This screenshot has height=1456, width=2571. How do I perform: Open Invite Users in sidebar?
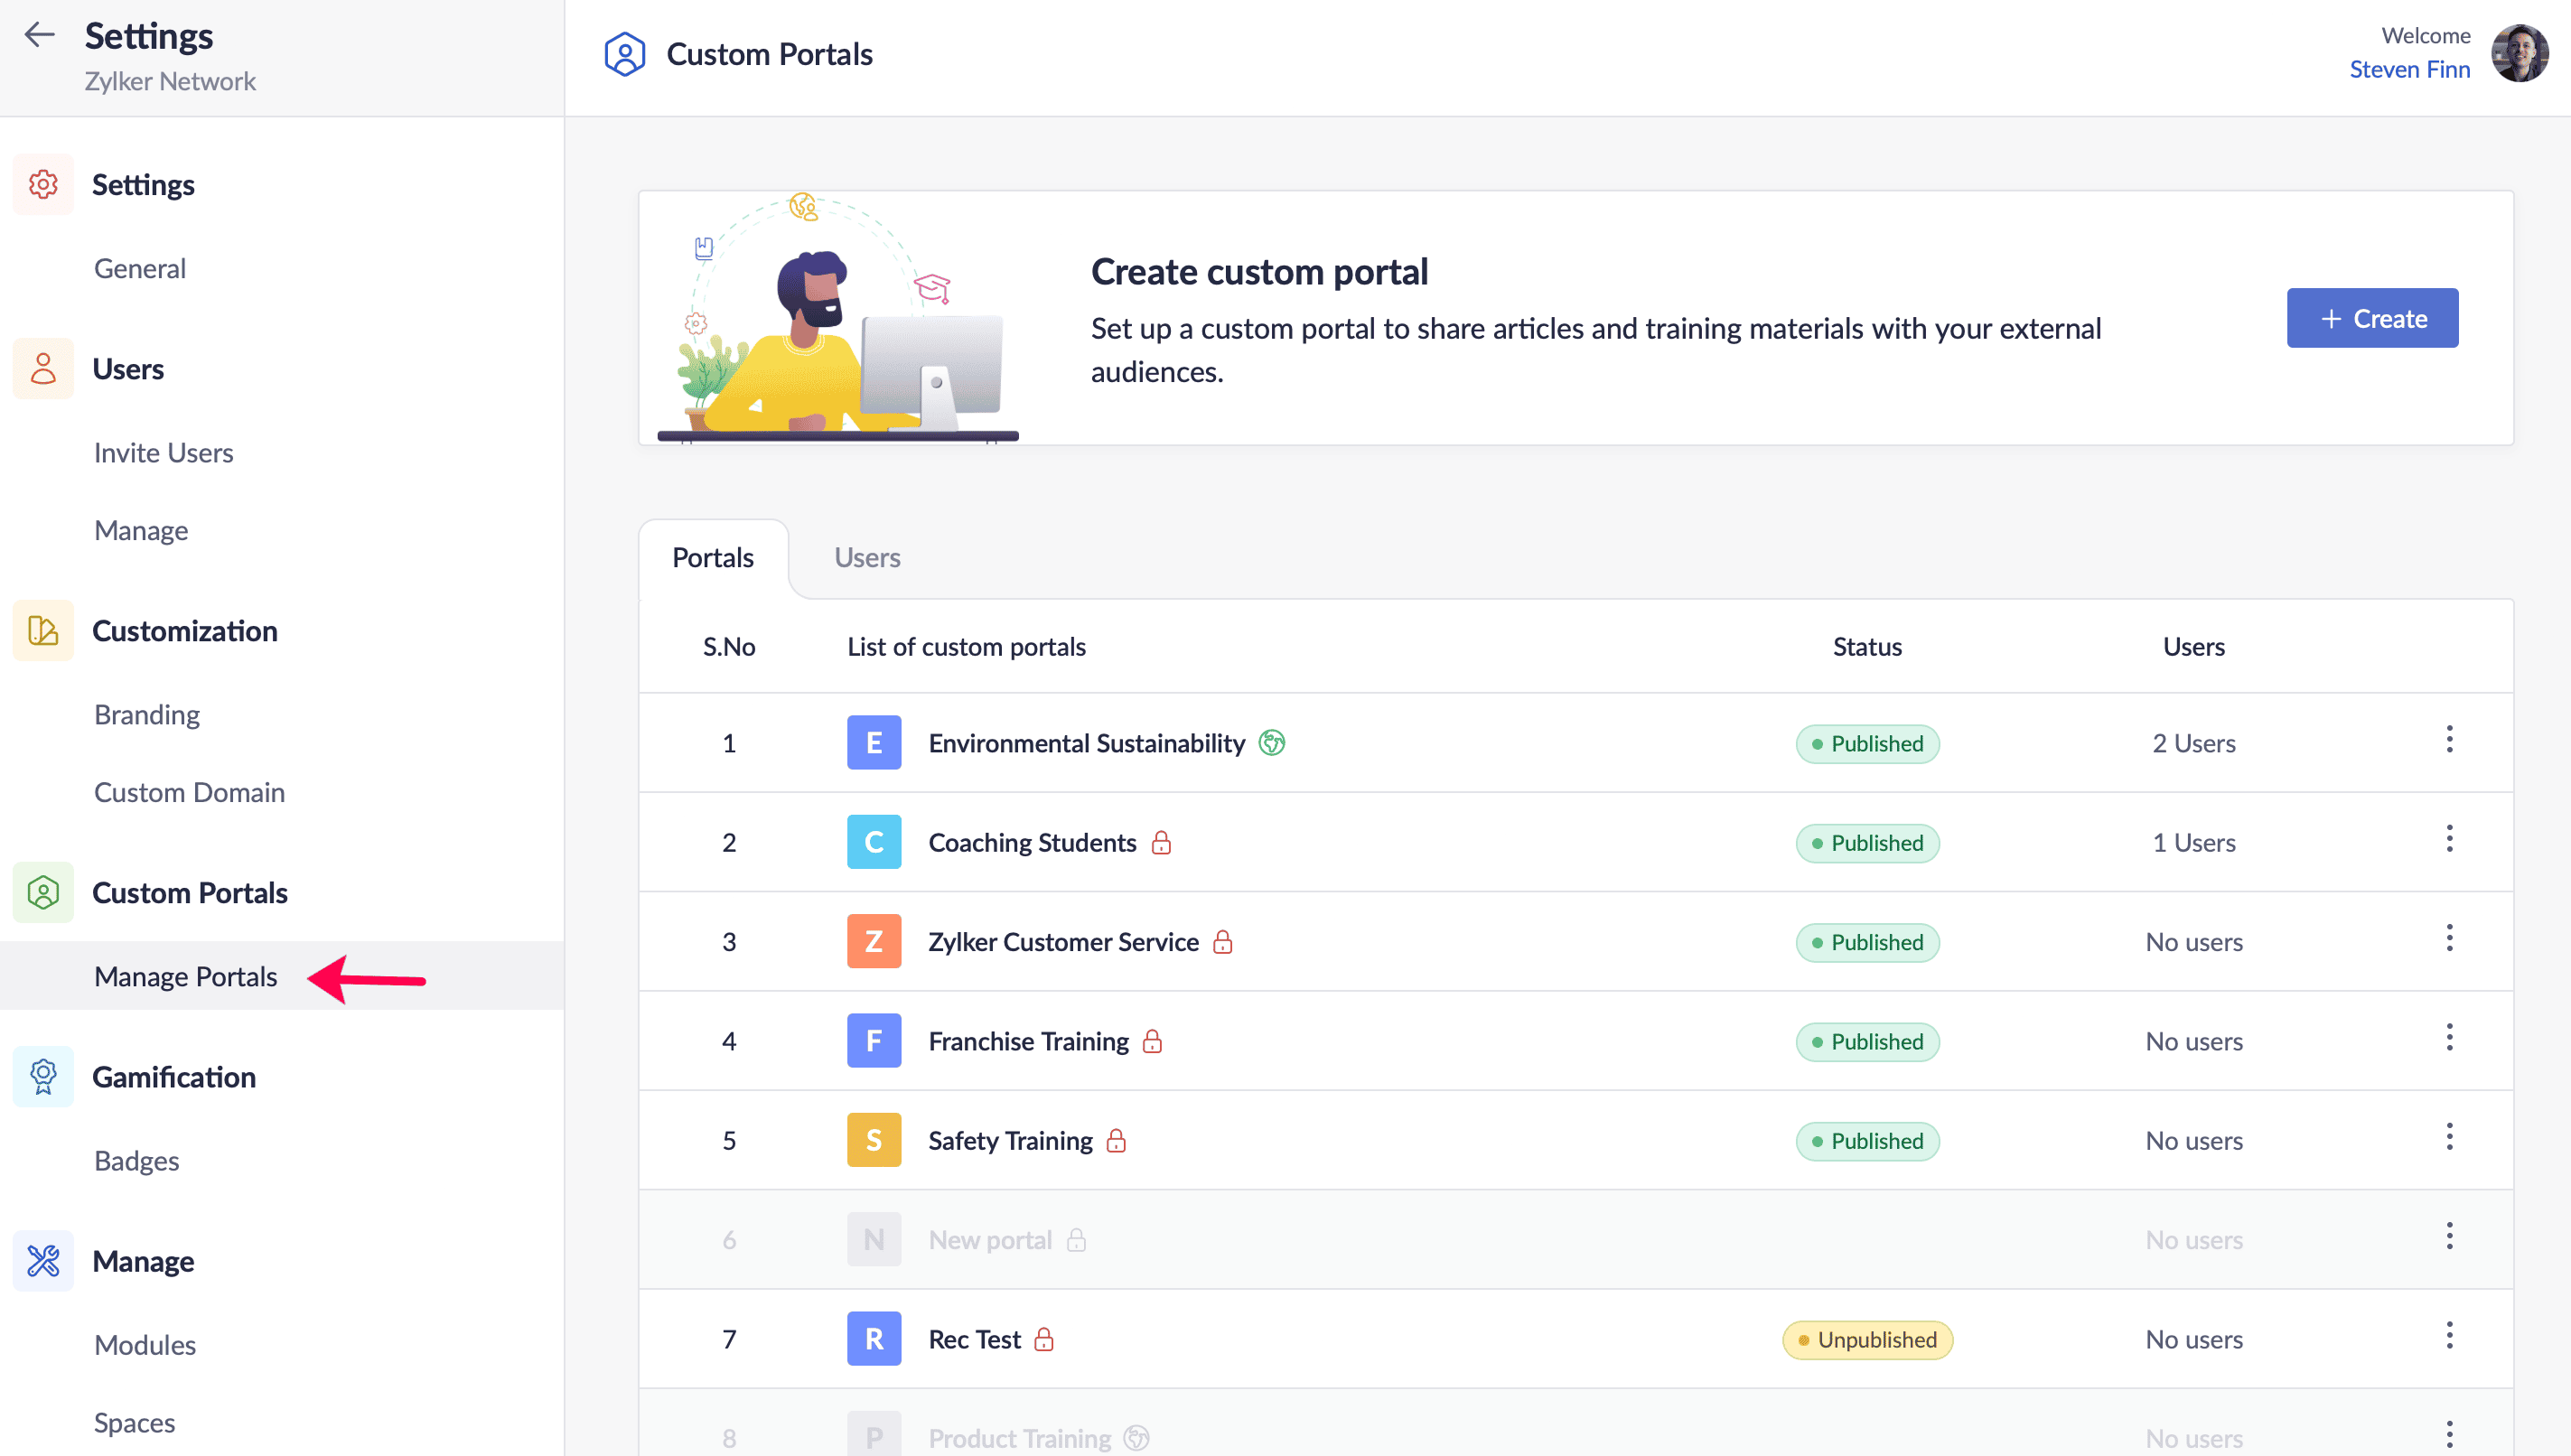pyautogui.click(x=163, y=453)
